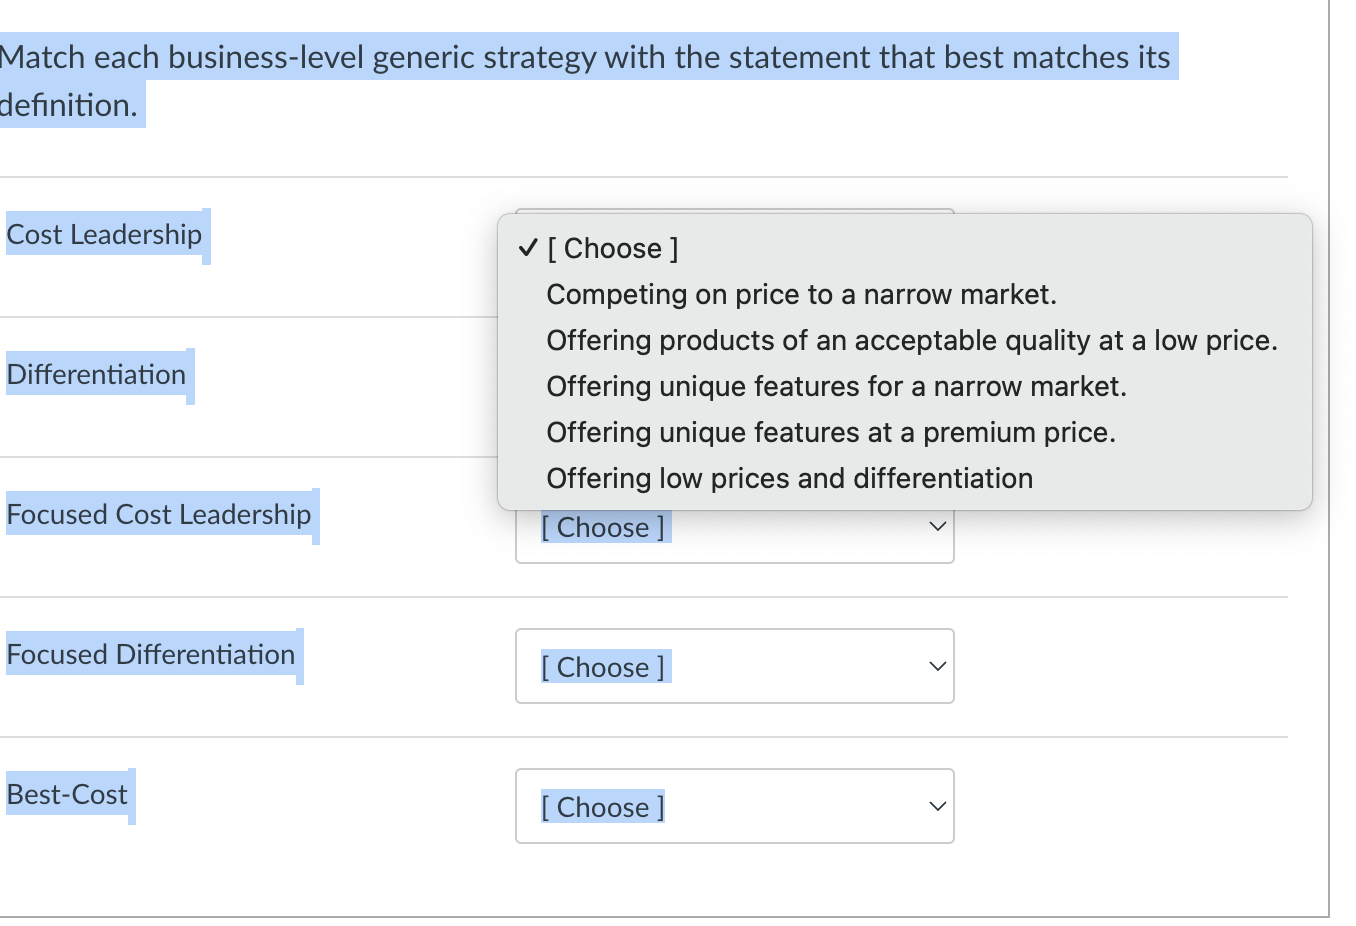Screen dimensions: 1356x926
Task: Select "Offering products of an acceptable quality" option
Action: tap(912, 340)
